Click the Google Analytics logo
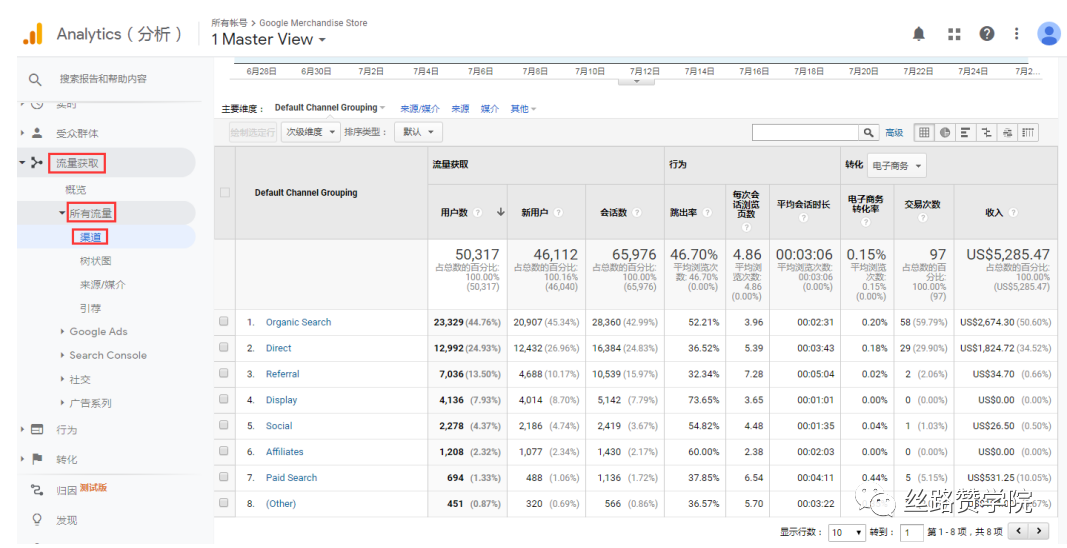Viewport: 1067px width, 548px height. pyautogui.click(x=32, y=33)
